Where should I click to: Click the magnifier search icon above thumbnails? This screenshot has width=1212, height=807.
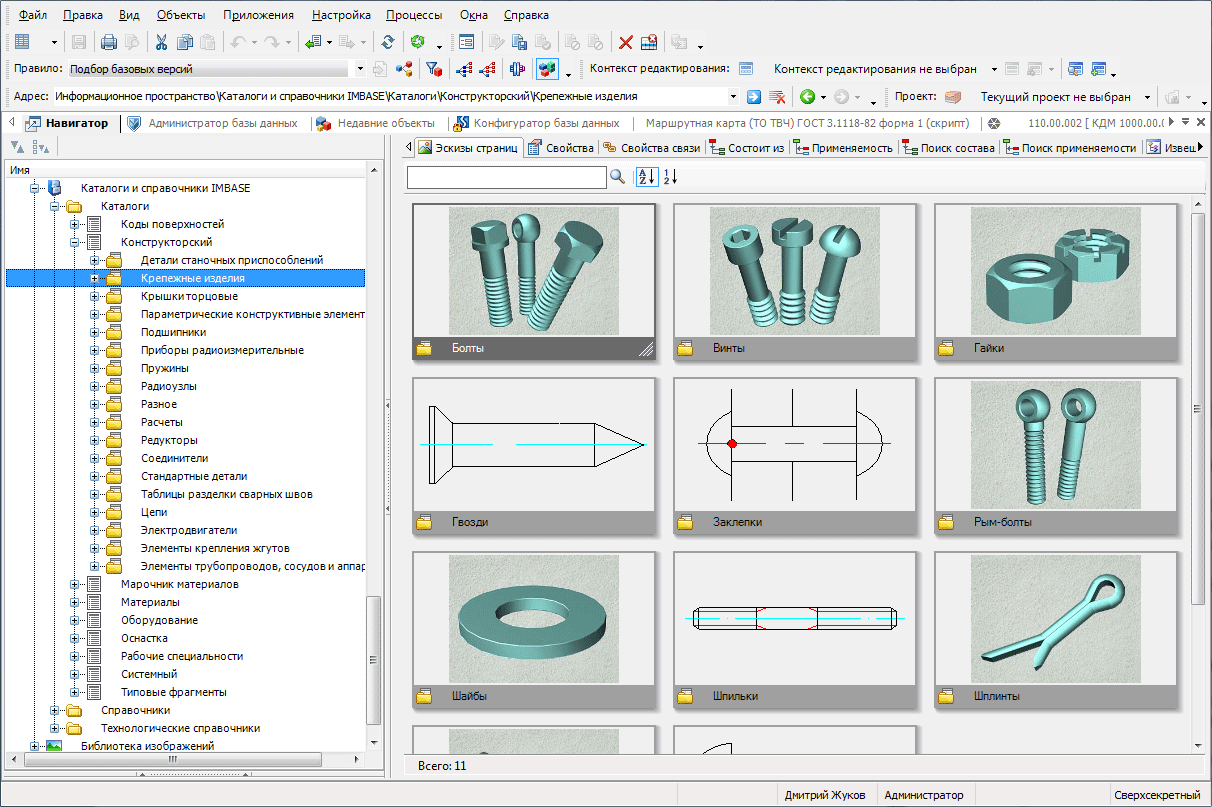click(618, 177)
